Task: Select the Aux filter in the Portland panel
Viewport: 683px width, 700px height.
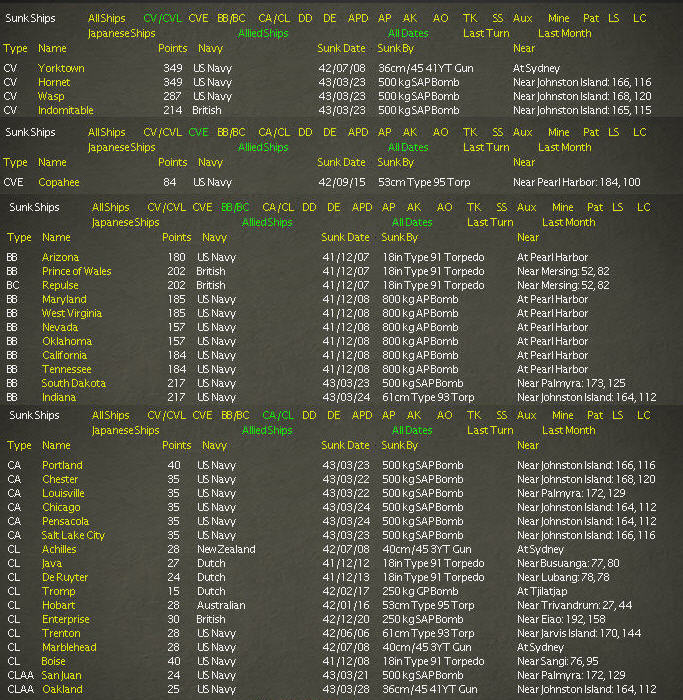Action: pos(526,415)
